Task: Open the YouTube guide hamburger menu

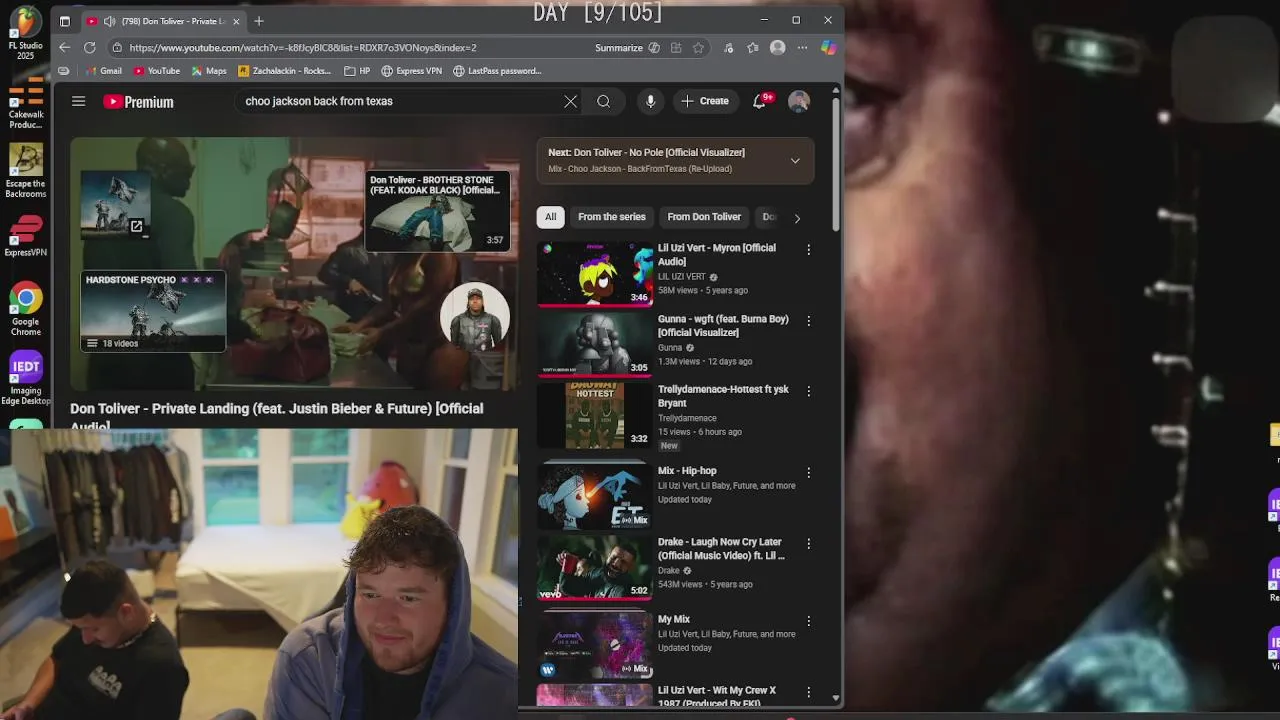Action: tap(79, 101)
